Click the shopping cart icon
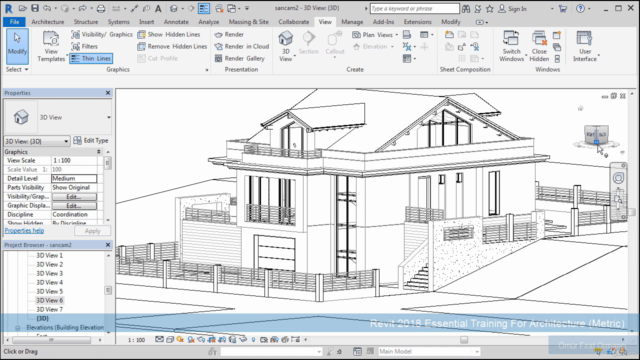The height and width of the screenshot is (360, 640). click(563, 9)
